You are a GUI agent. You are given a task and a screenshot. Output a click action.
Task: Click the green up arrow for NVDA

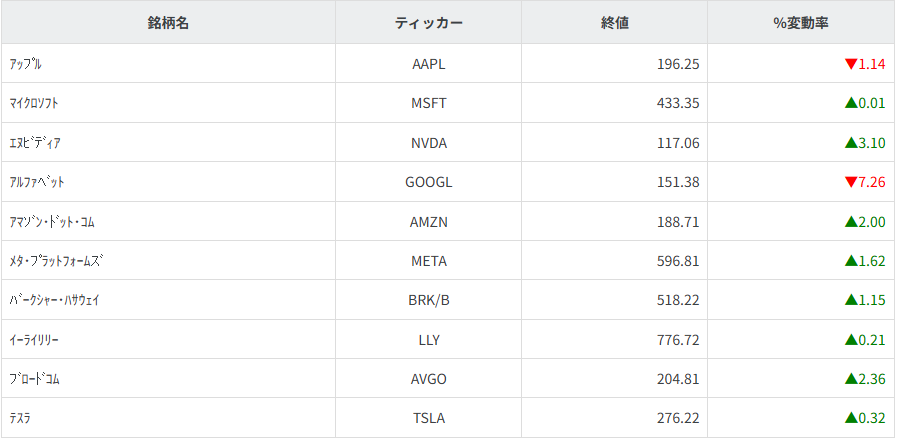pos(851,142)
